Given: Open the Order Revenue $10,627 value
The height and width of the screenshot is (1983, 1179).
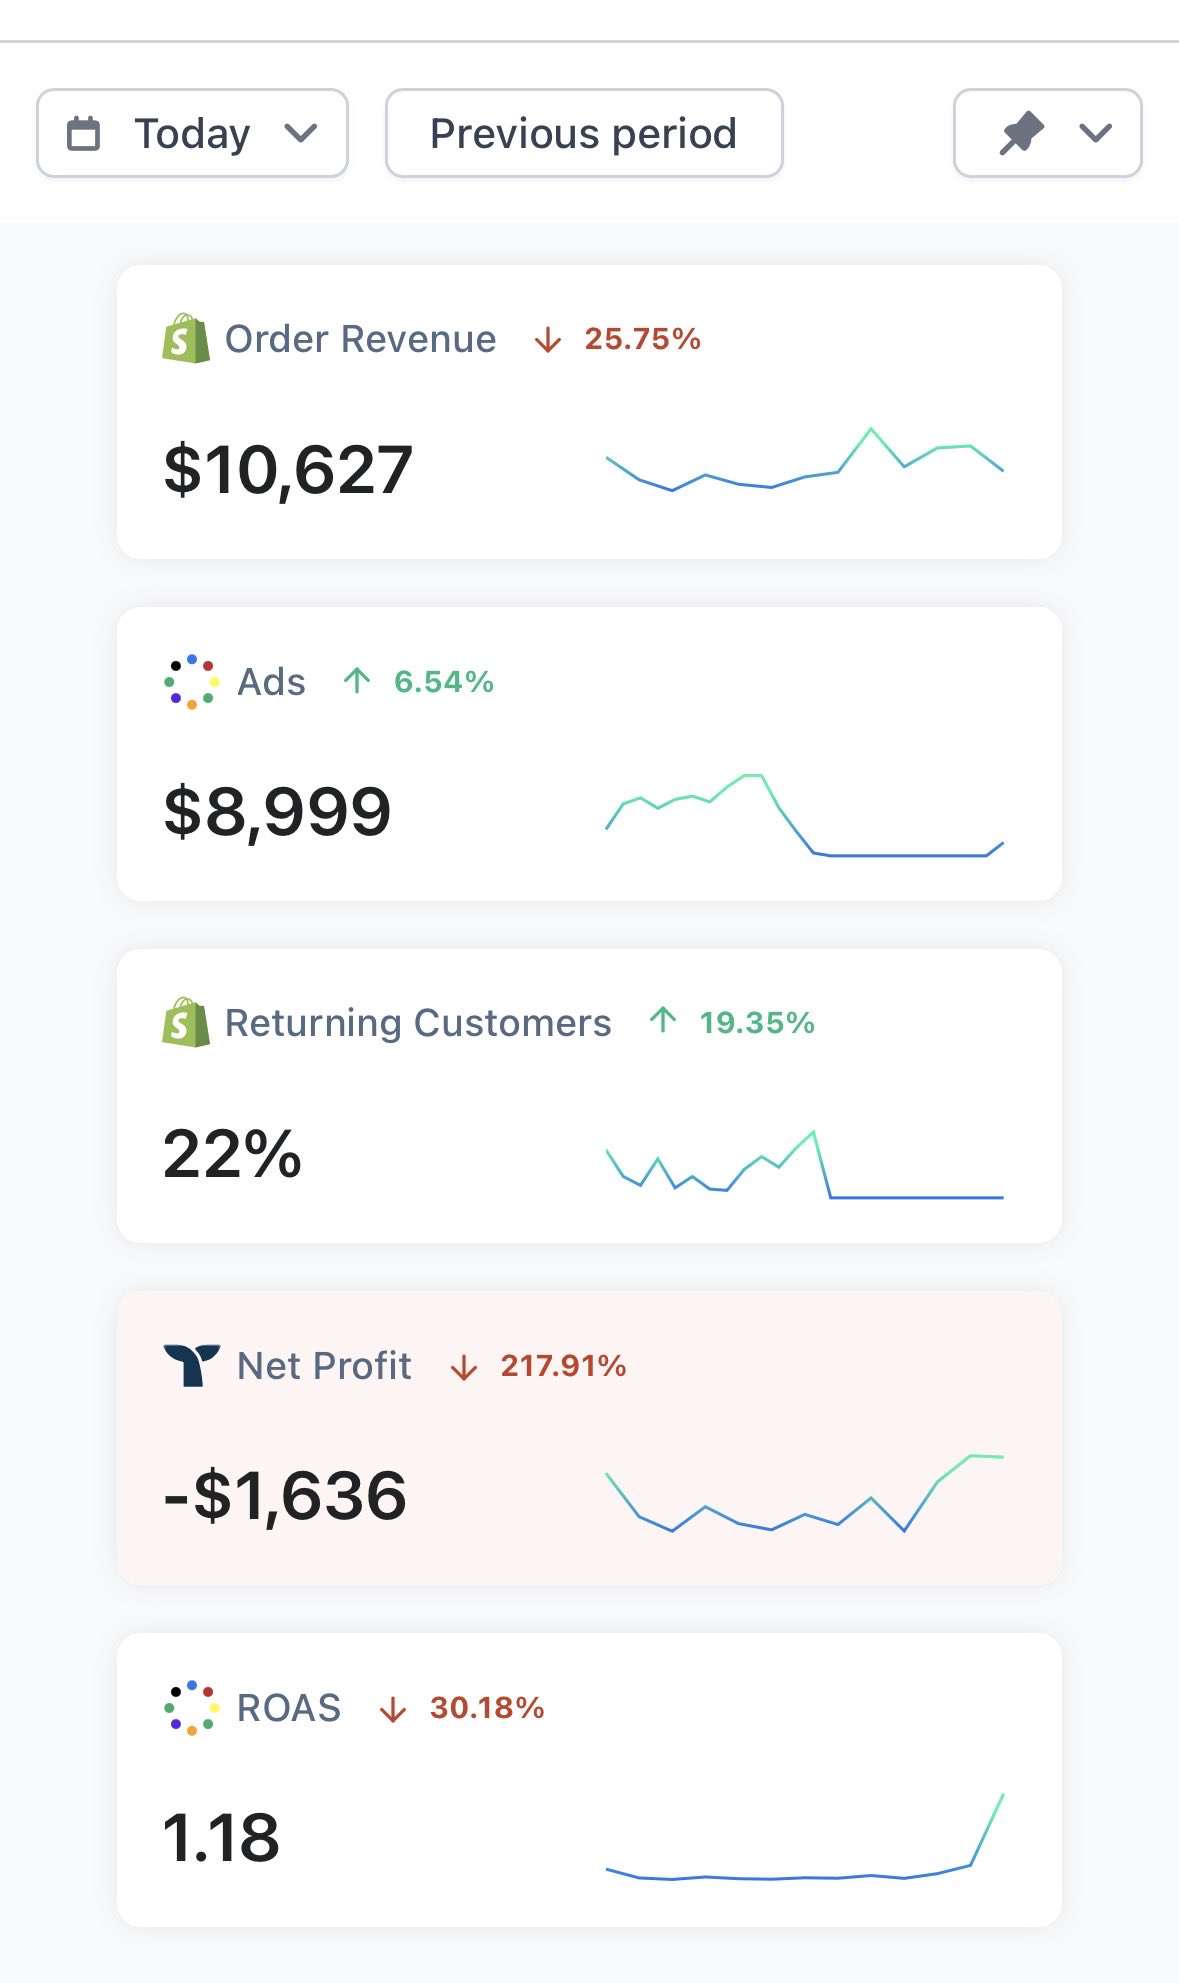Looking at the screenshot, I should pos(288,469).
